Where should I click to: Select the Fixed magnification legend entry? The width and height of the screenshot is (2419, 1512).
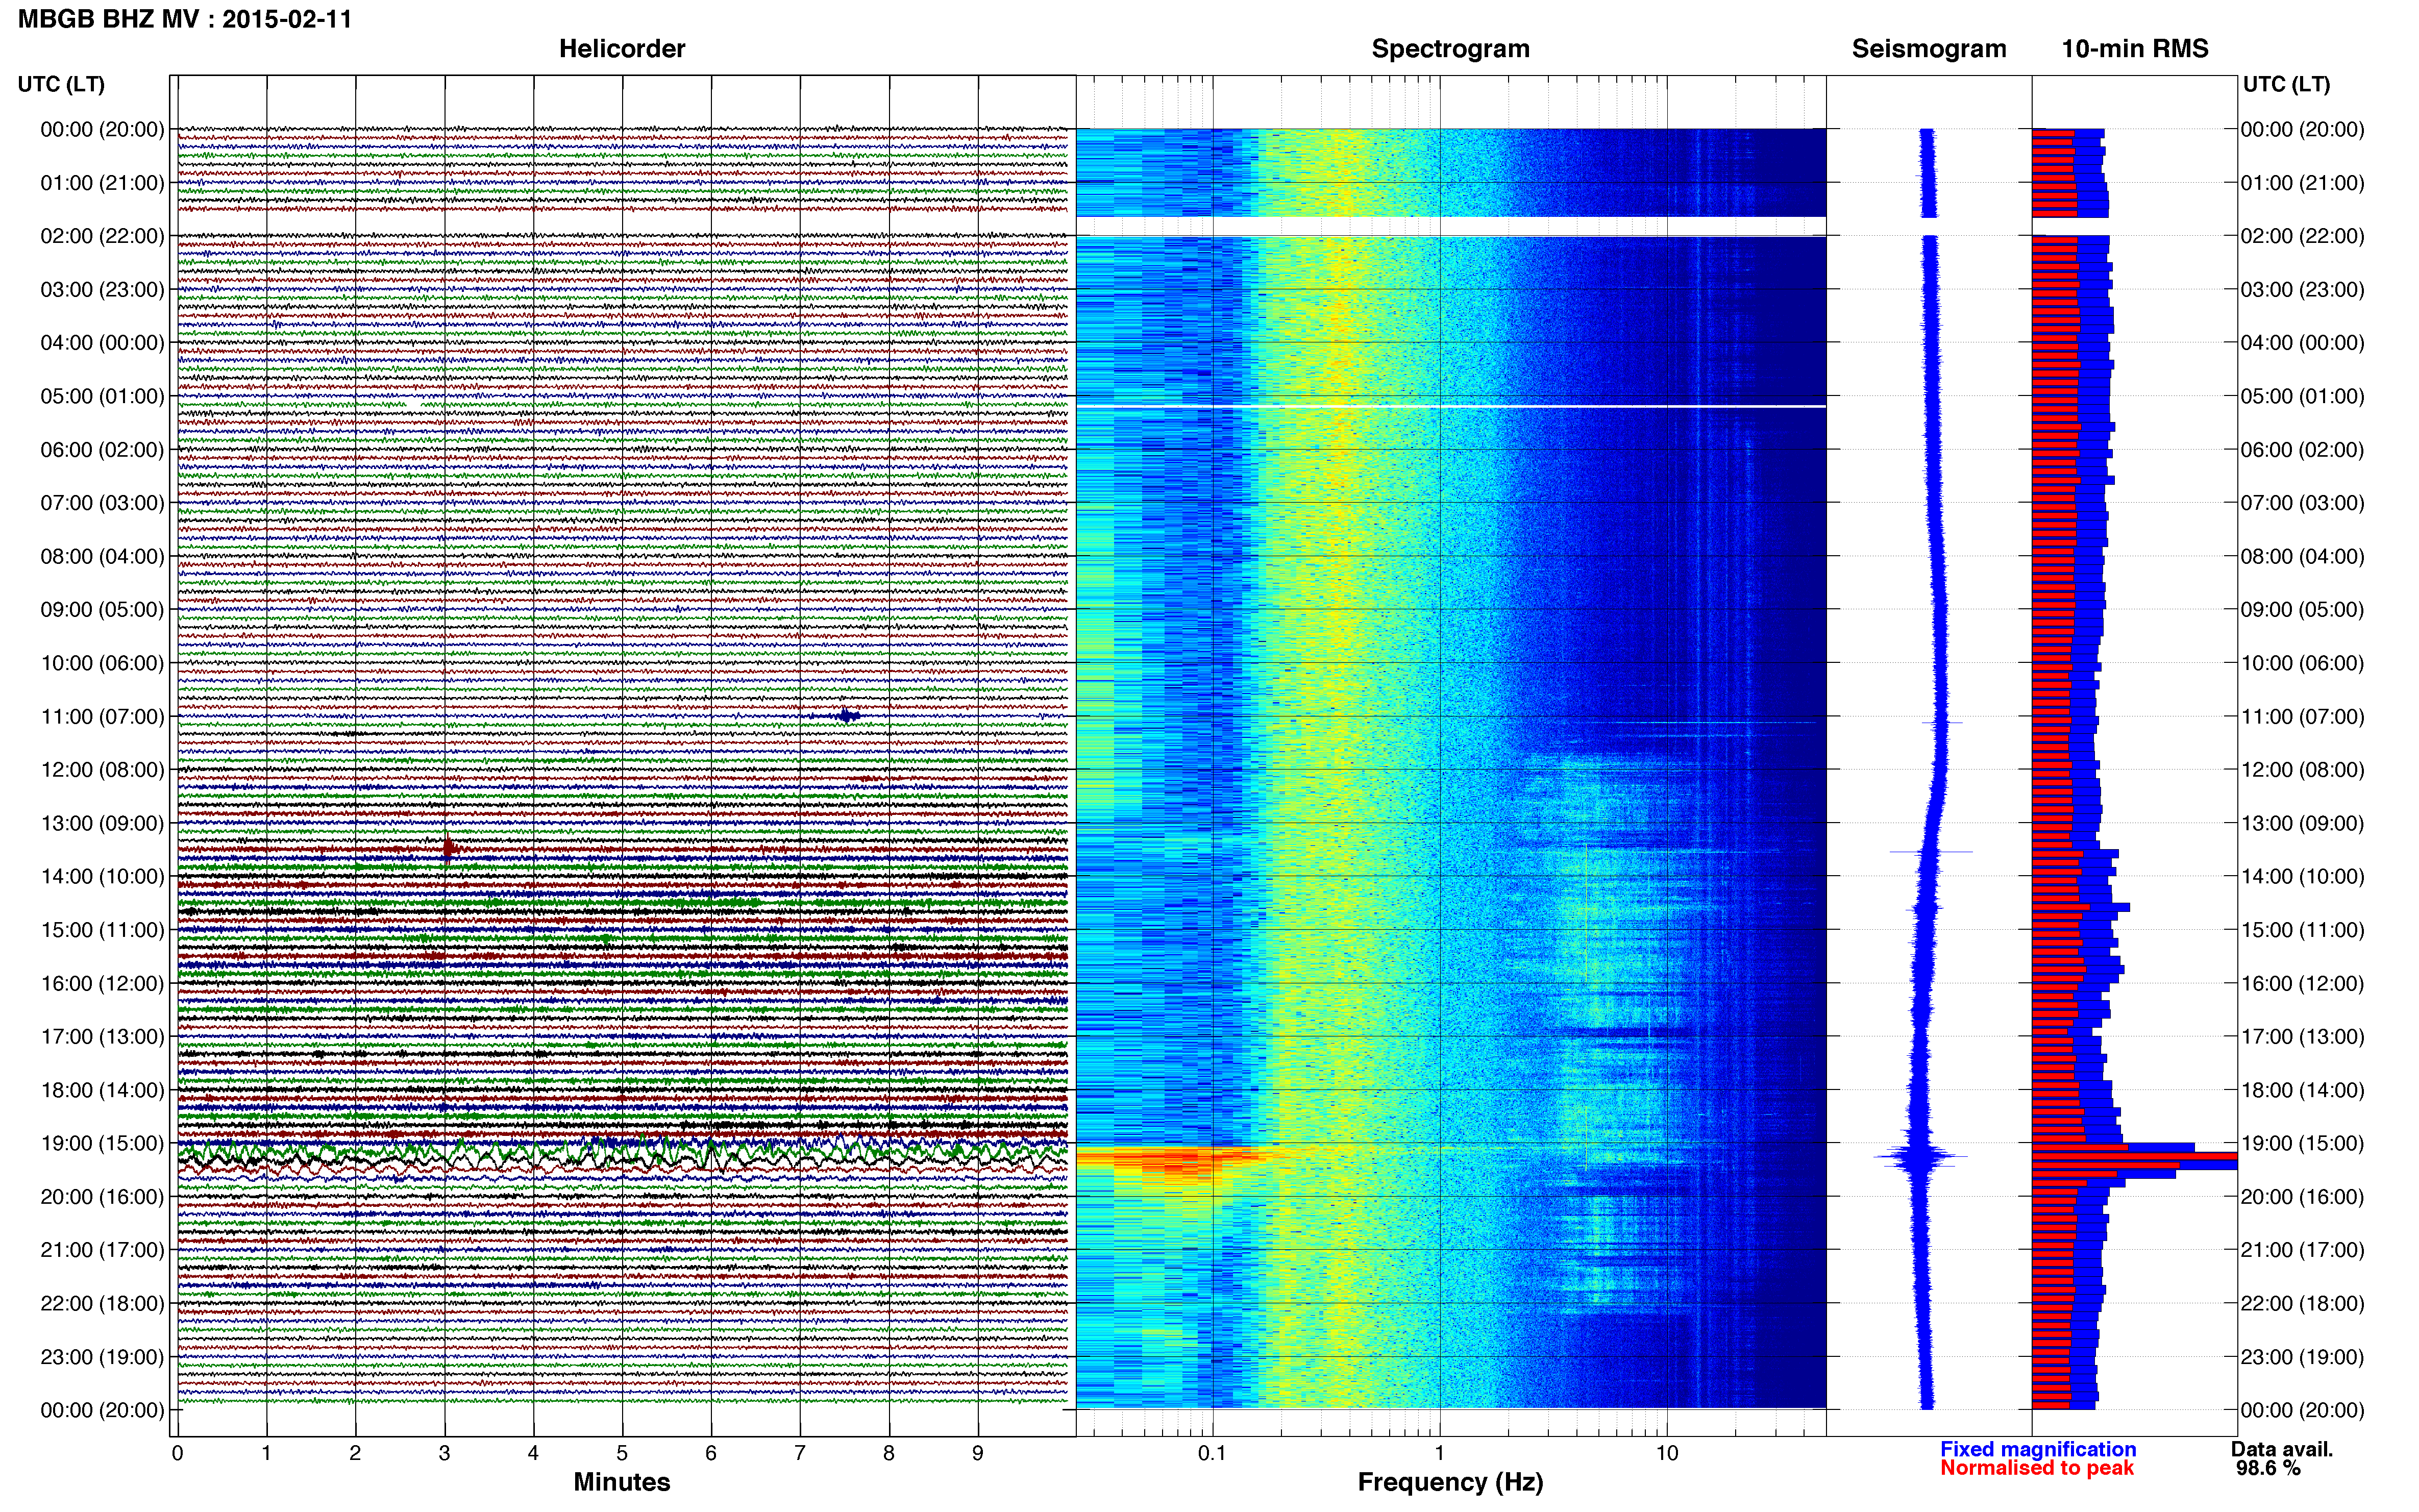pyautogui.click(x=2038, y=1449)
